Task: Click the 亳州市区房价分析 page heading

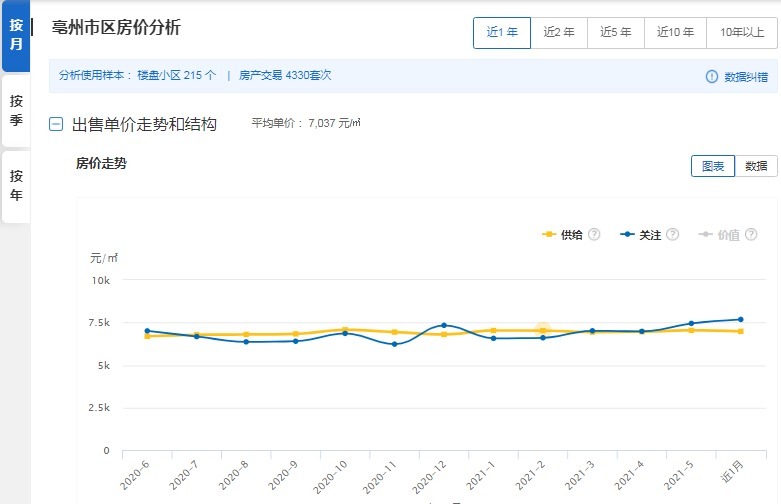Action: click(116, 27)
